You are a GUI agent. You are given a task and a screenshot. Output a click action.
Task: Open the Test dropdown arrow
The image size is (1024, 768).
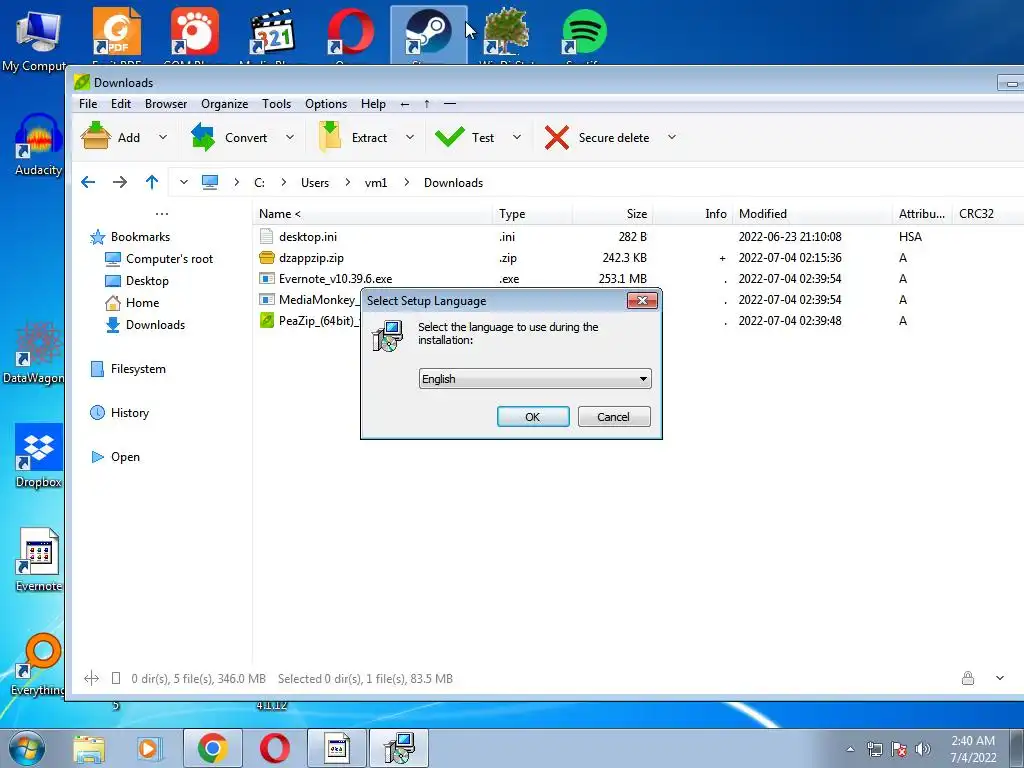(x=517, y=137)
